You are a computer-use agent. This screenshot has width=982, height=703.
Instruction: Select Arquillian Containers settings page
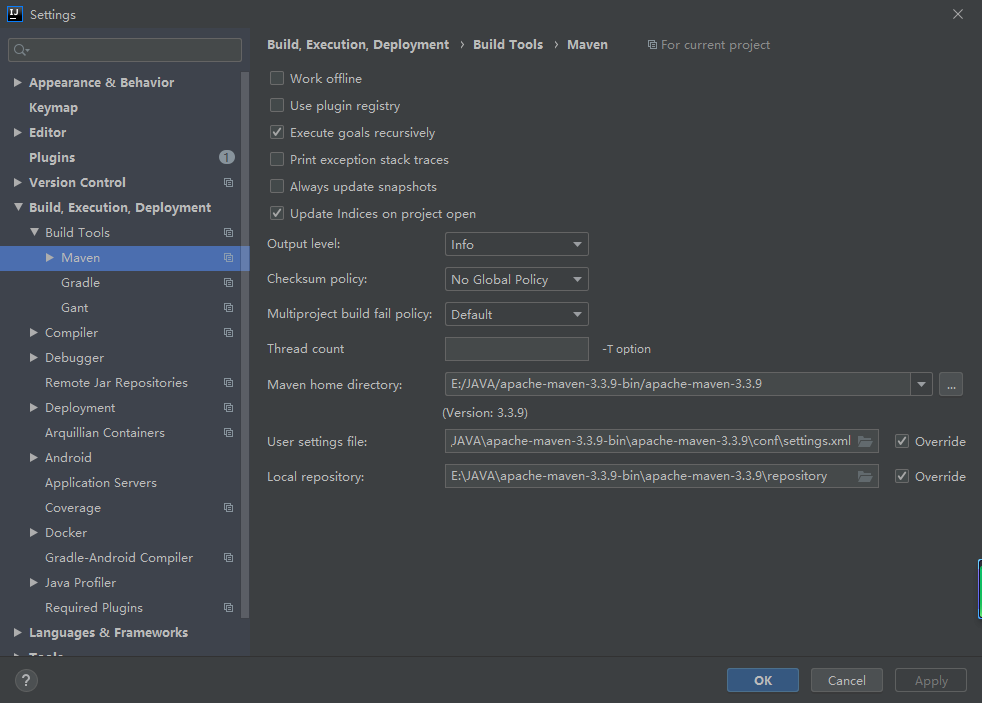point(105,433)
